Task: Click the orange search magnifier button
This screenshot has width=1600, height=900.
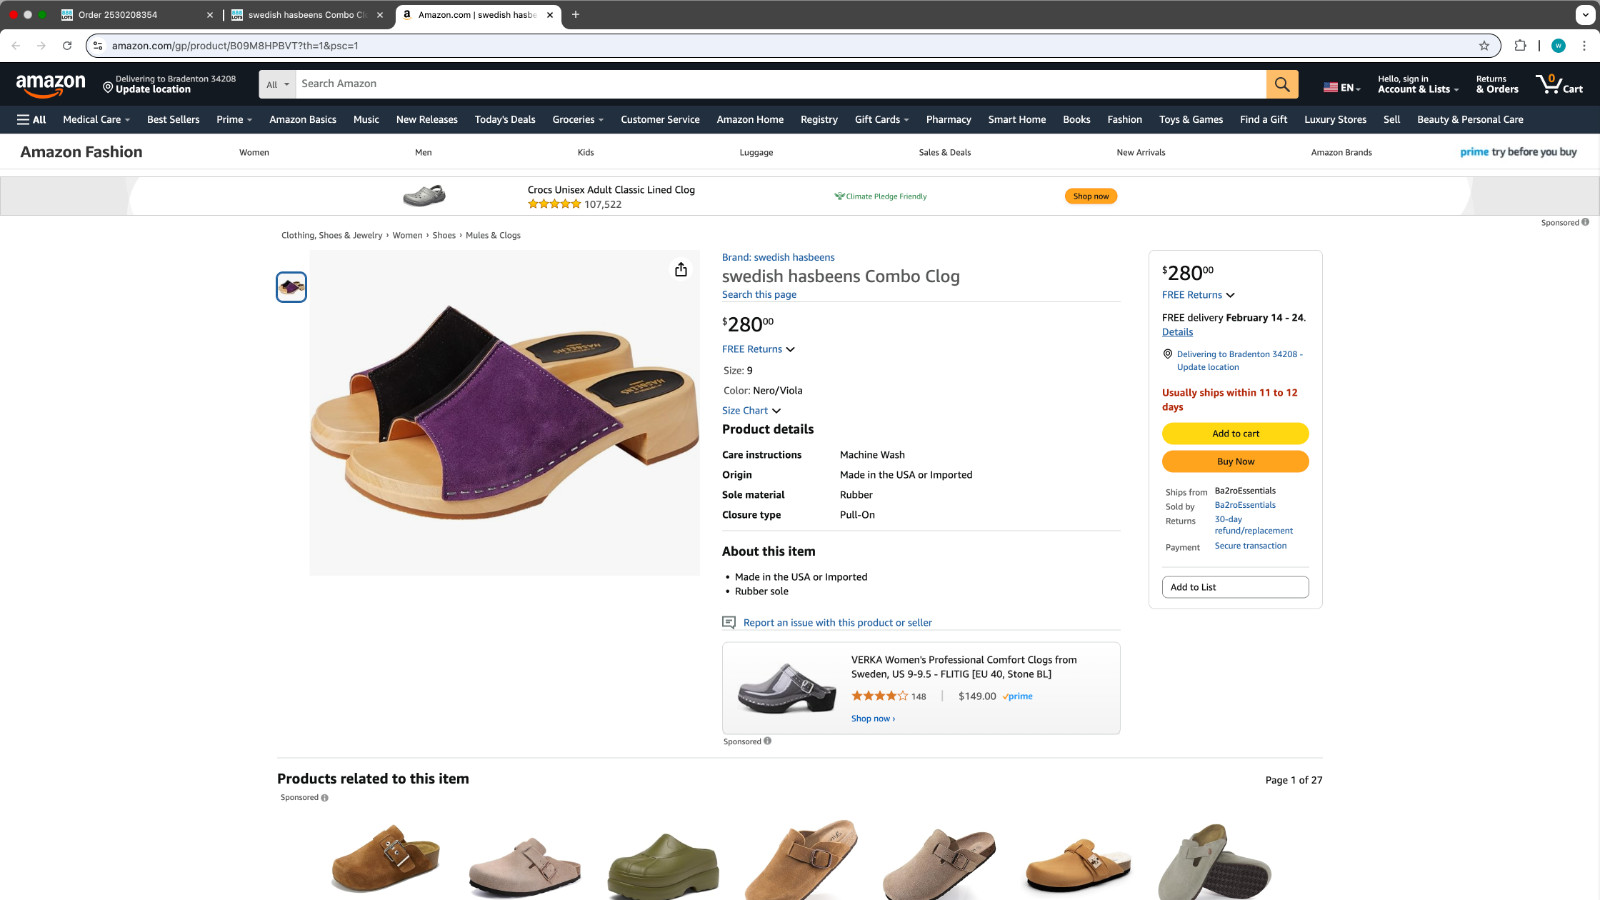Action: click(x=1282, y=84)
